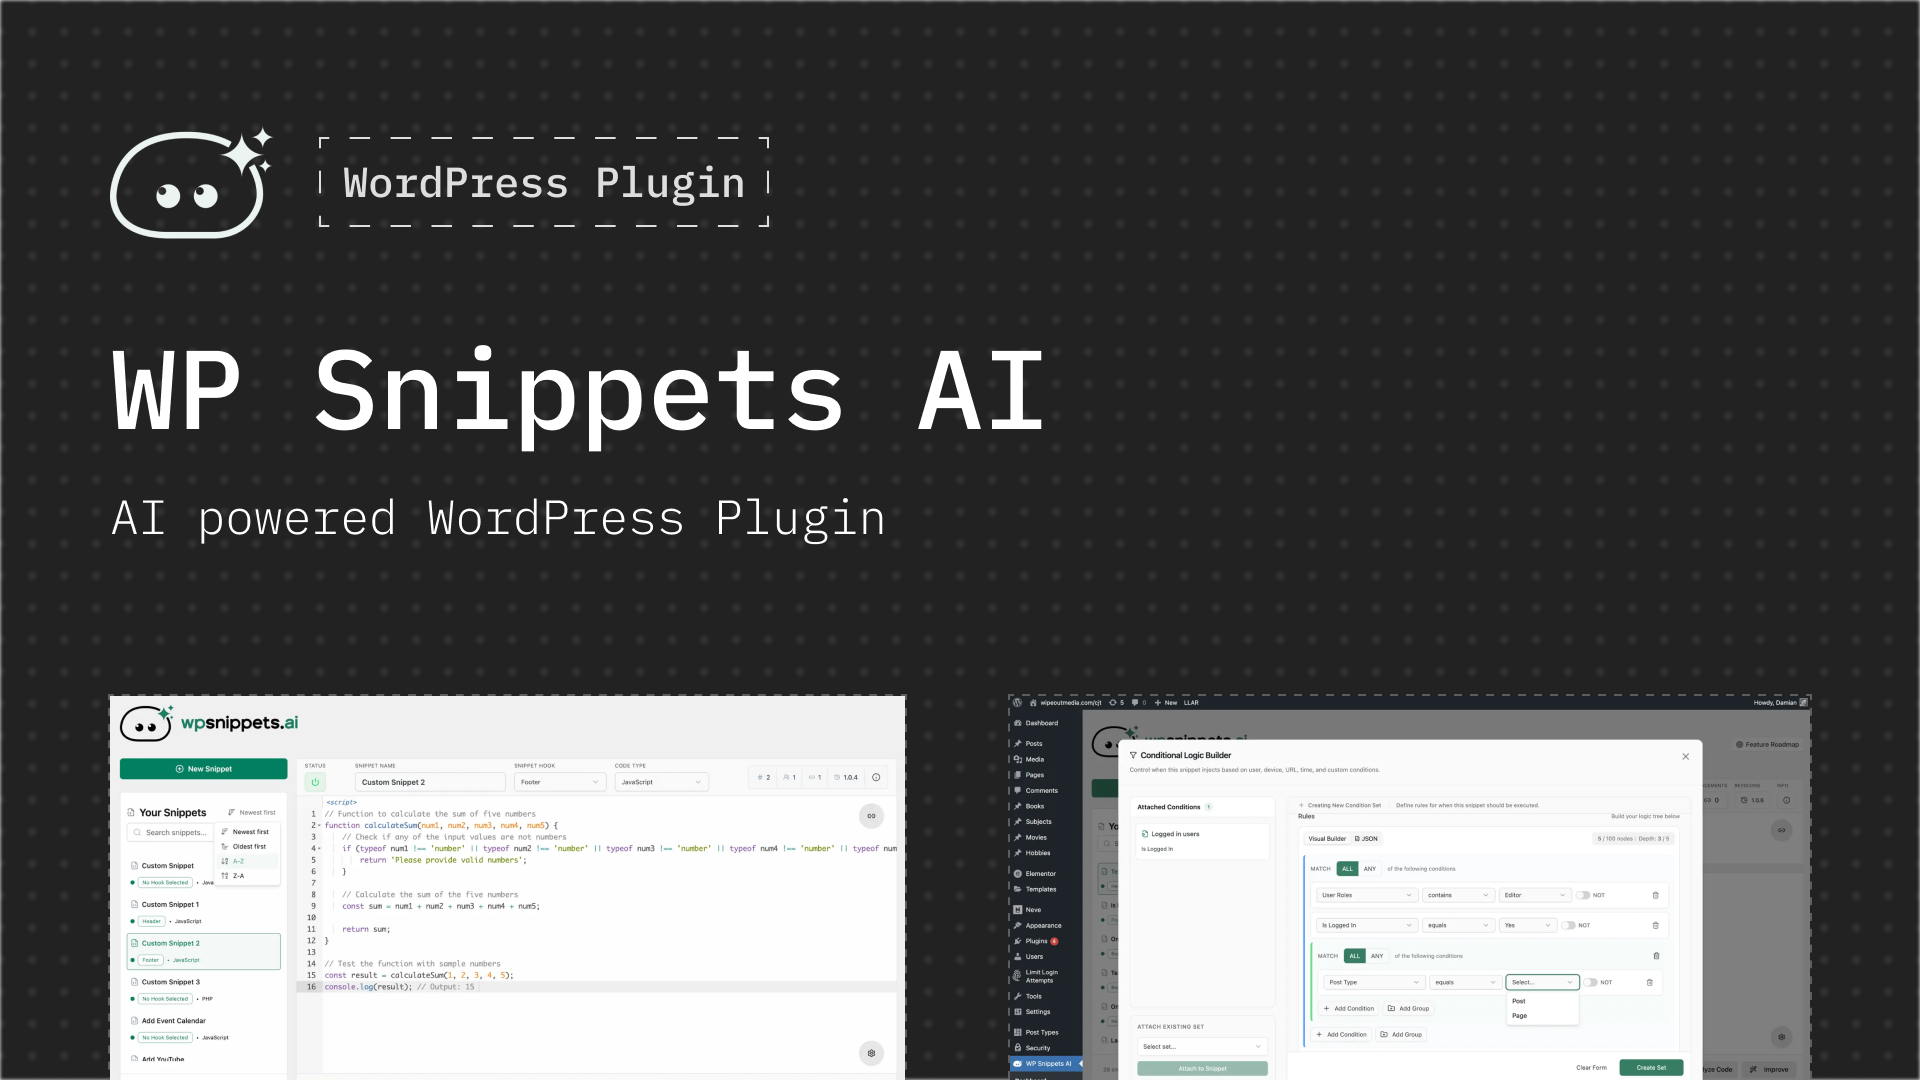Delete the User Roles condition with trash icon

click(x=1656, y=895)
